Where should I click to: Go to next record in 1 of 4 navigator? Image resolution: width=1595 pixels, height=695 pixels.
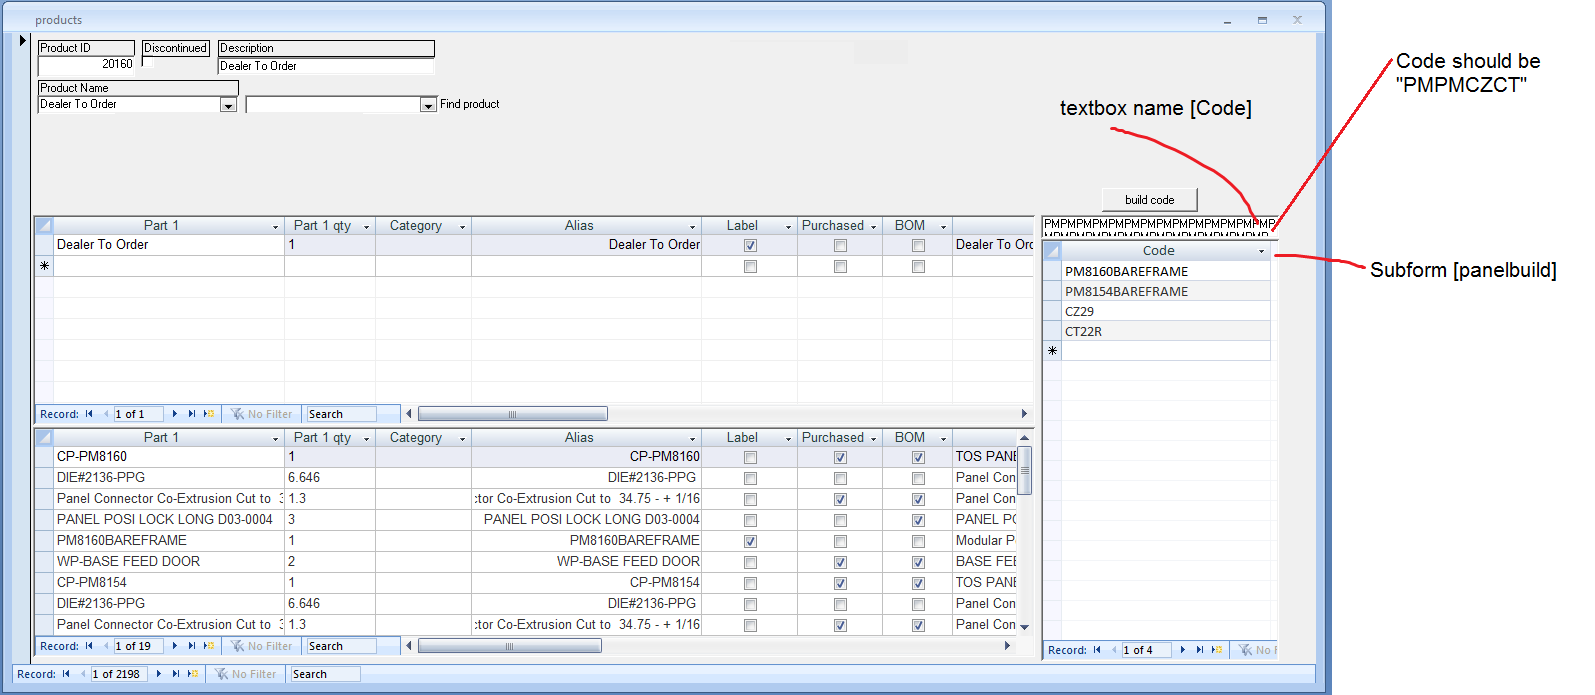point(1183,650)
